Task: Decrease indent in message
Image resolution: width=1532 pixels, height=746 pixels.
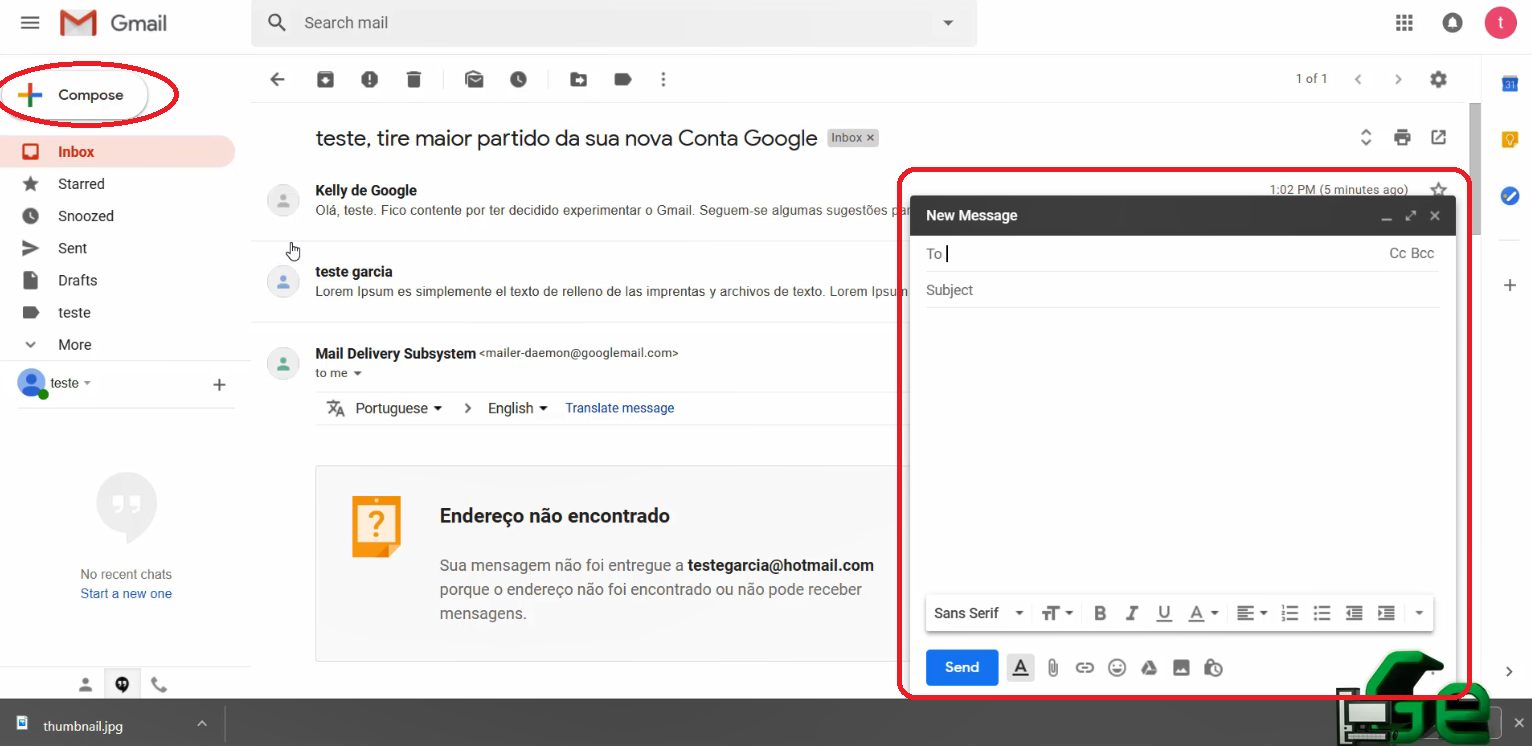Action: [1354, 613]
